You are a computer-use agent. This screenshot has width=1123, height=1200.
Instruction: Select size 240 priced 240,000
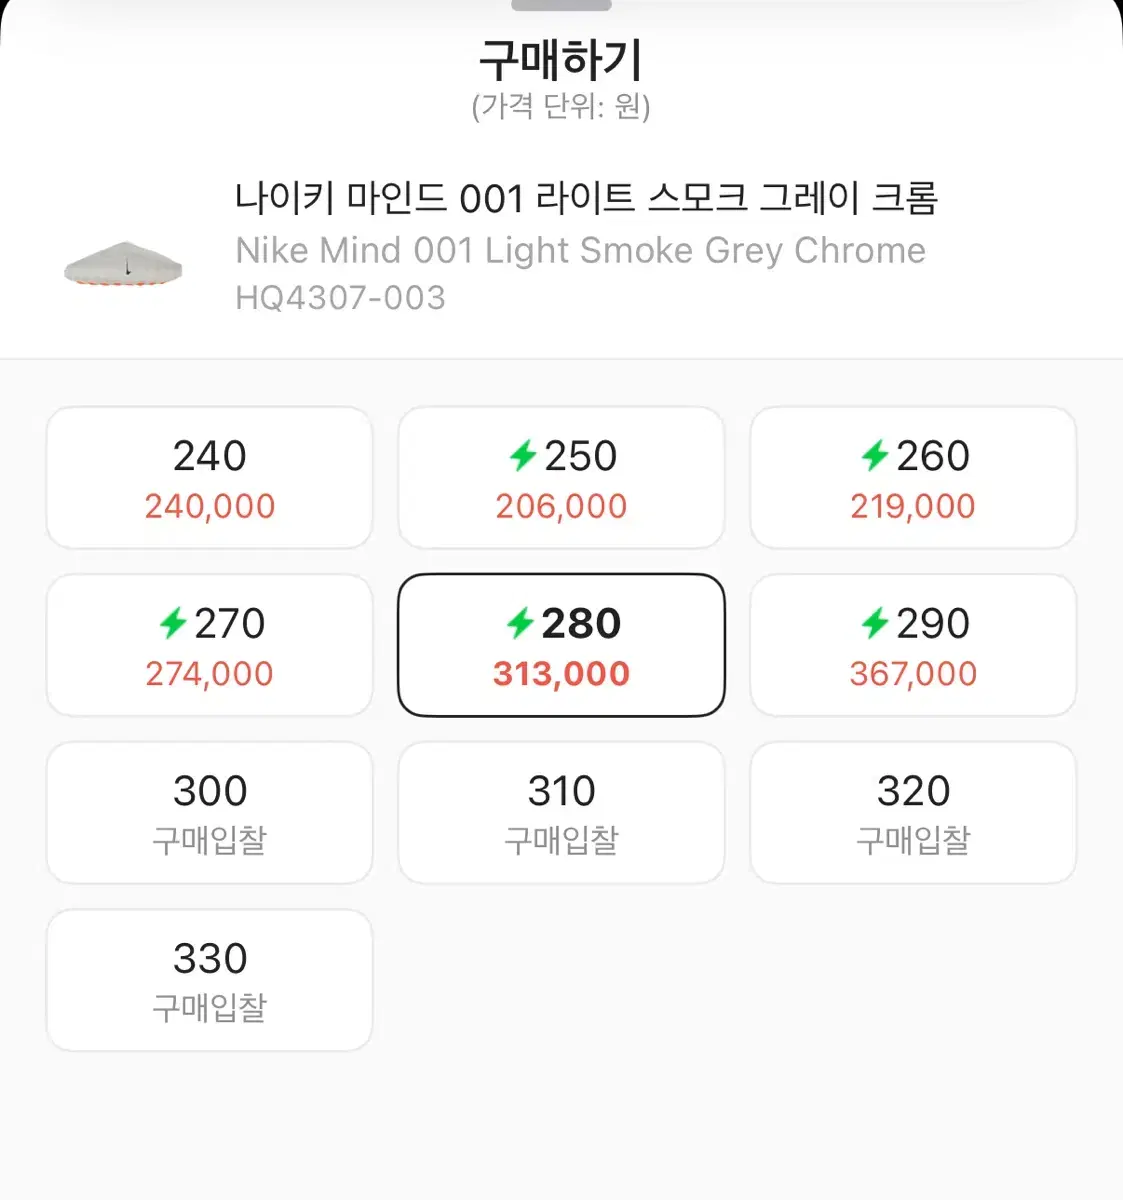[x=210, y=478]
